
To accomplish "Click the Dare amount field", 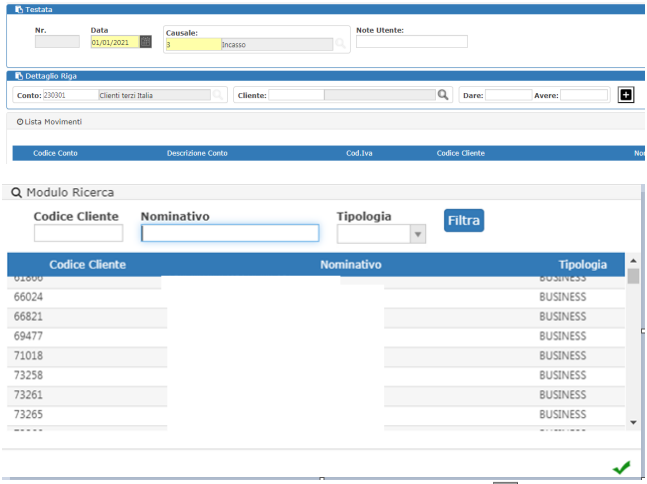I will (508, 95).
